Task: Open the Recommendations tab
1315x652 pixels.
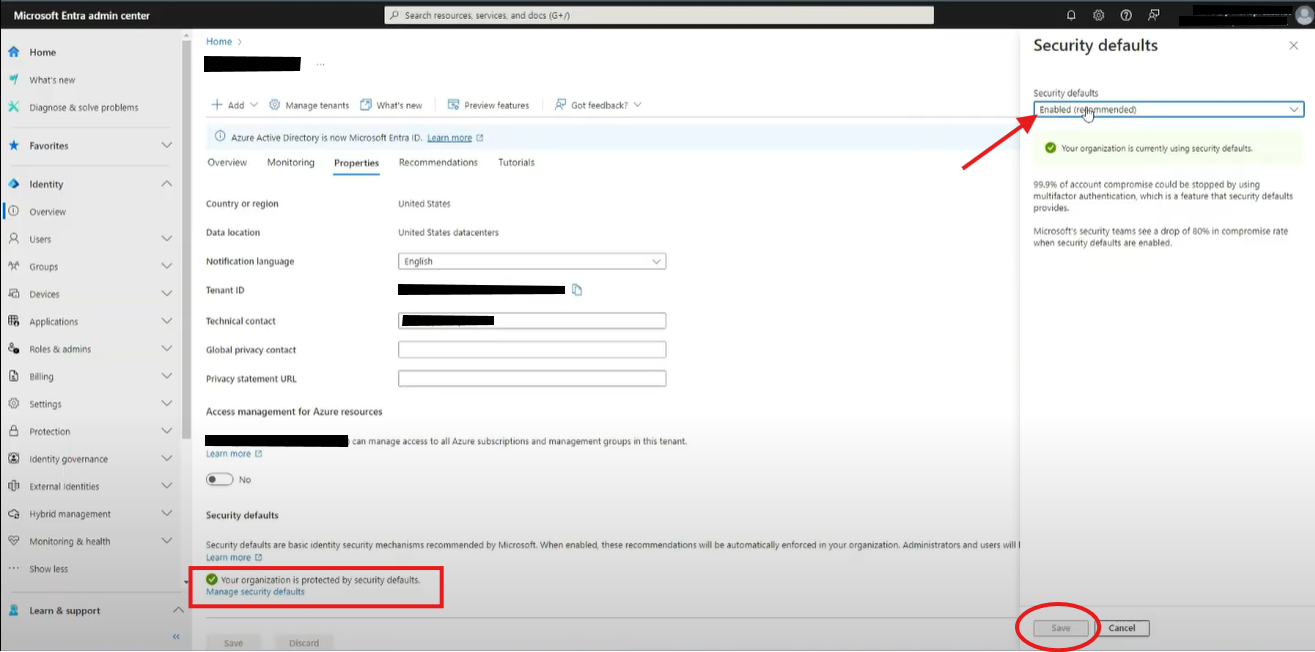Action: point(438,162)
